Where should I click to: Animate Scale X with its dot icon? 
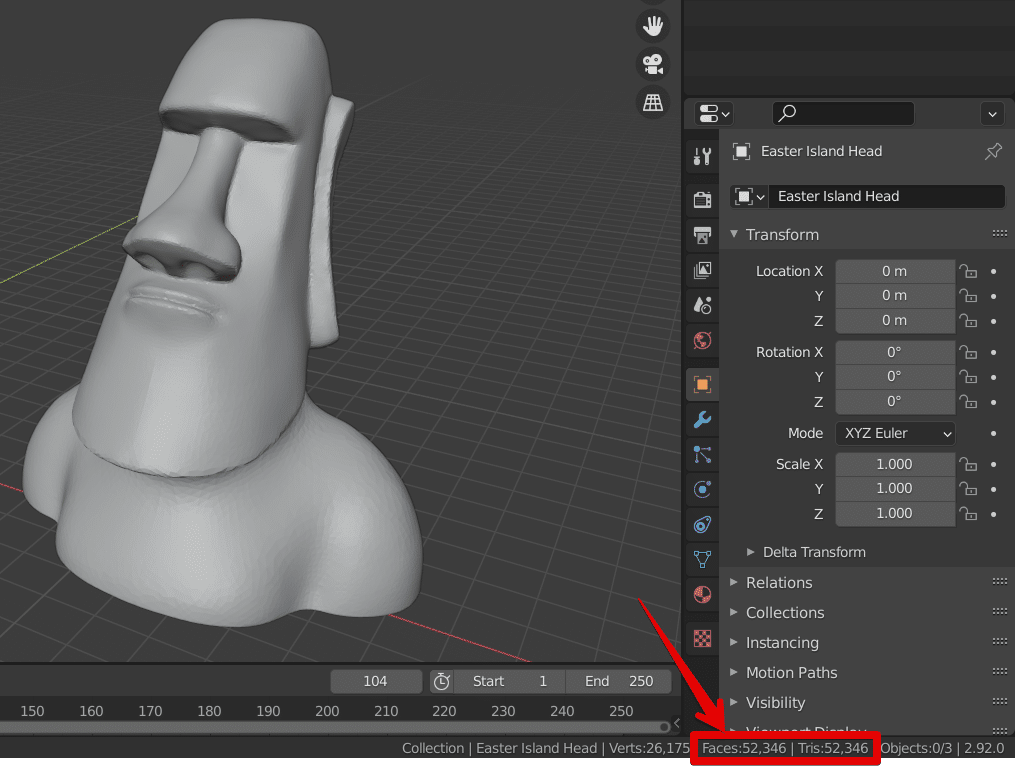994,465
